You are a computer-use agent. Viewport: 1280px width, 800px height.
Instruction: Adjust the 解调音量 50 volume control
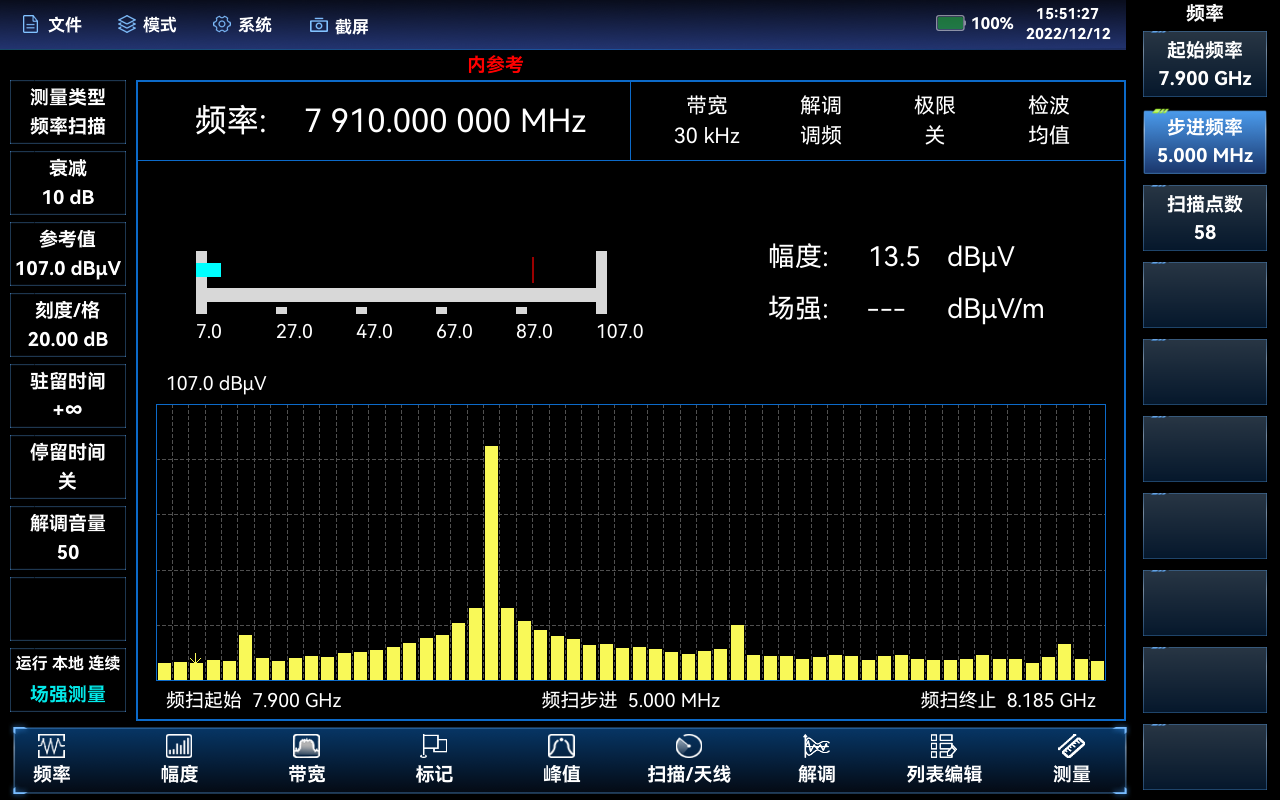(x=67, y=537)
